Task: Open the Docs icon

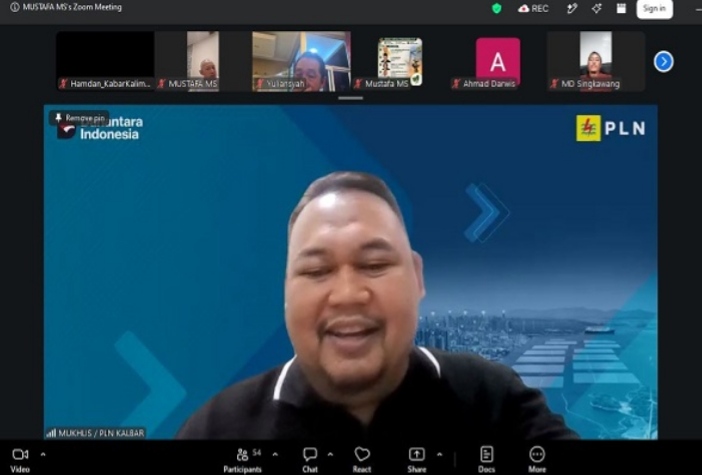Action: point(486,454)
